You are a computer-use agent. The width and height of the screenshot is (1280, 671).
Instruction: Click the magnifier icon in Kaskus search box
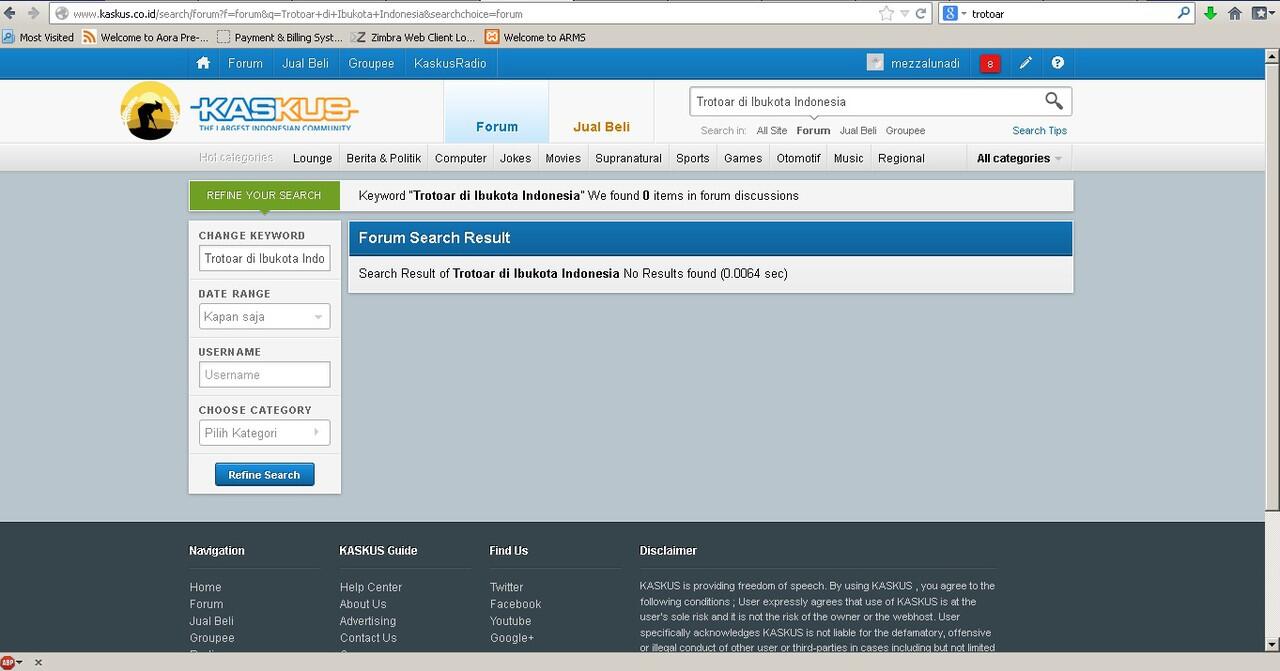pos(1054,101)
